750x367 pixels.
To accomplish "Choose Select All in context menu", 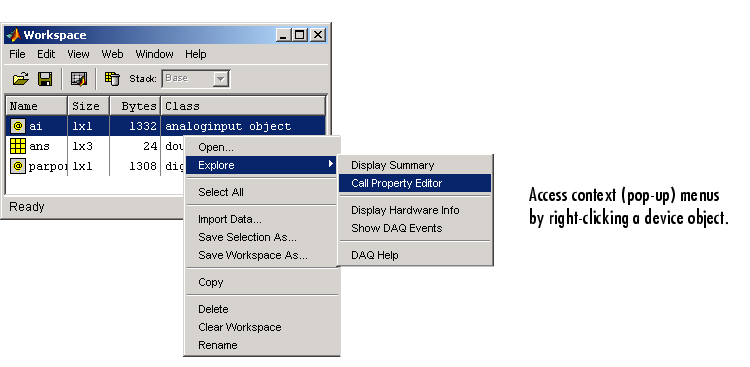I will (x=262, y=192).
